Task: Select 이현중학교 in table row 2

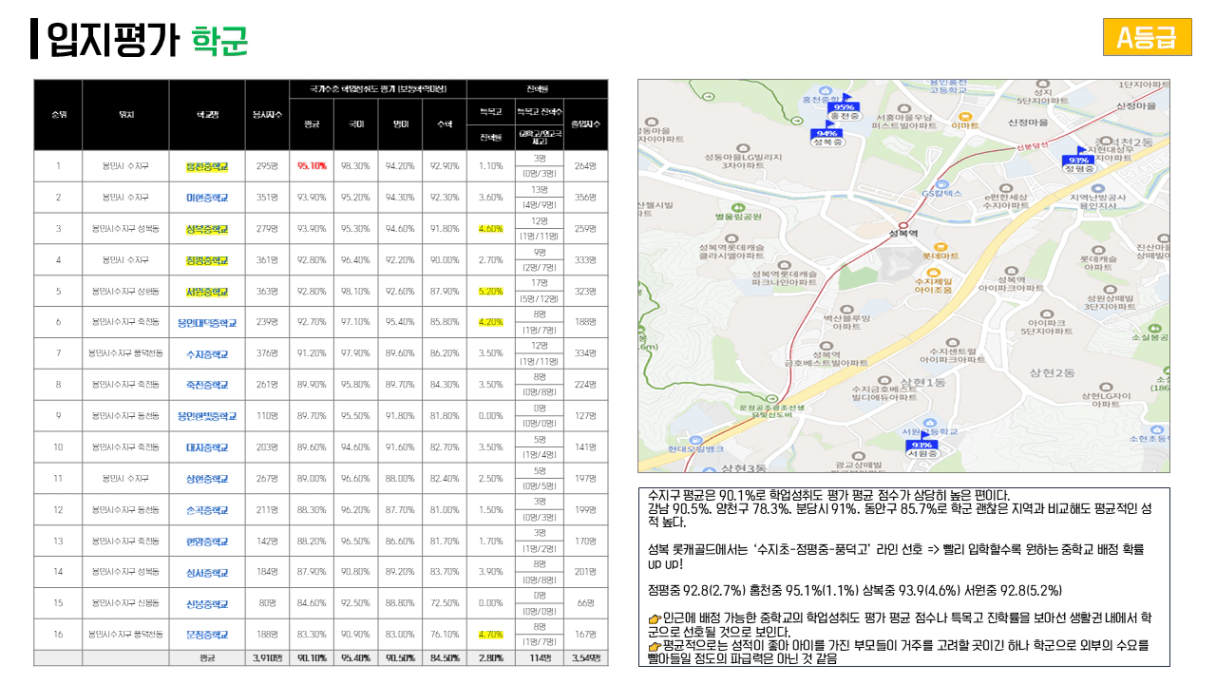Action: tap(207, 198)
